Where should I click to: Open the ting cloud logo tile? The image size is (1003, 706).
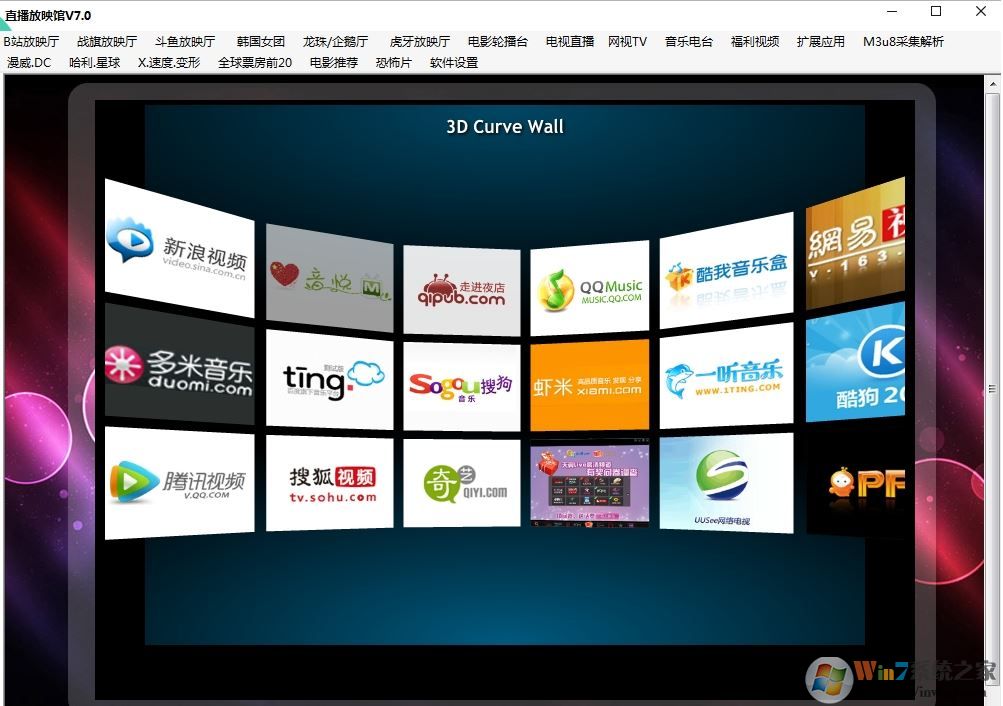pyautogui.click(x=329, y=379)
